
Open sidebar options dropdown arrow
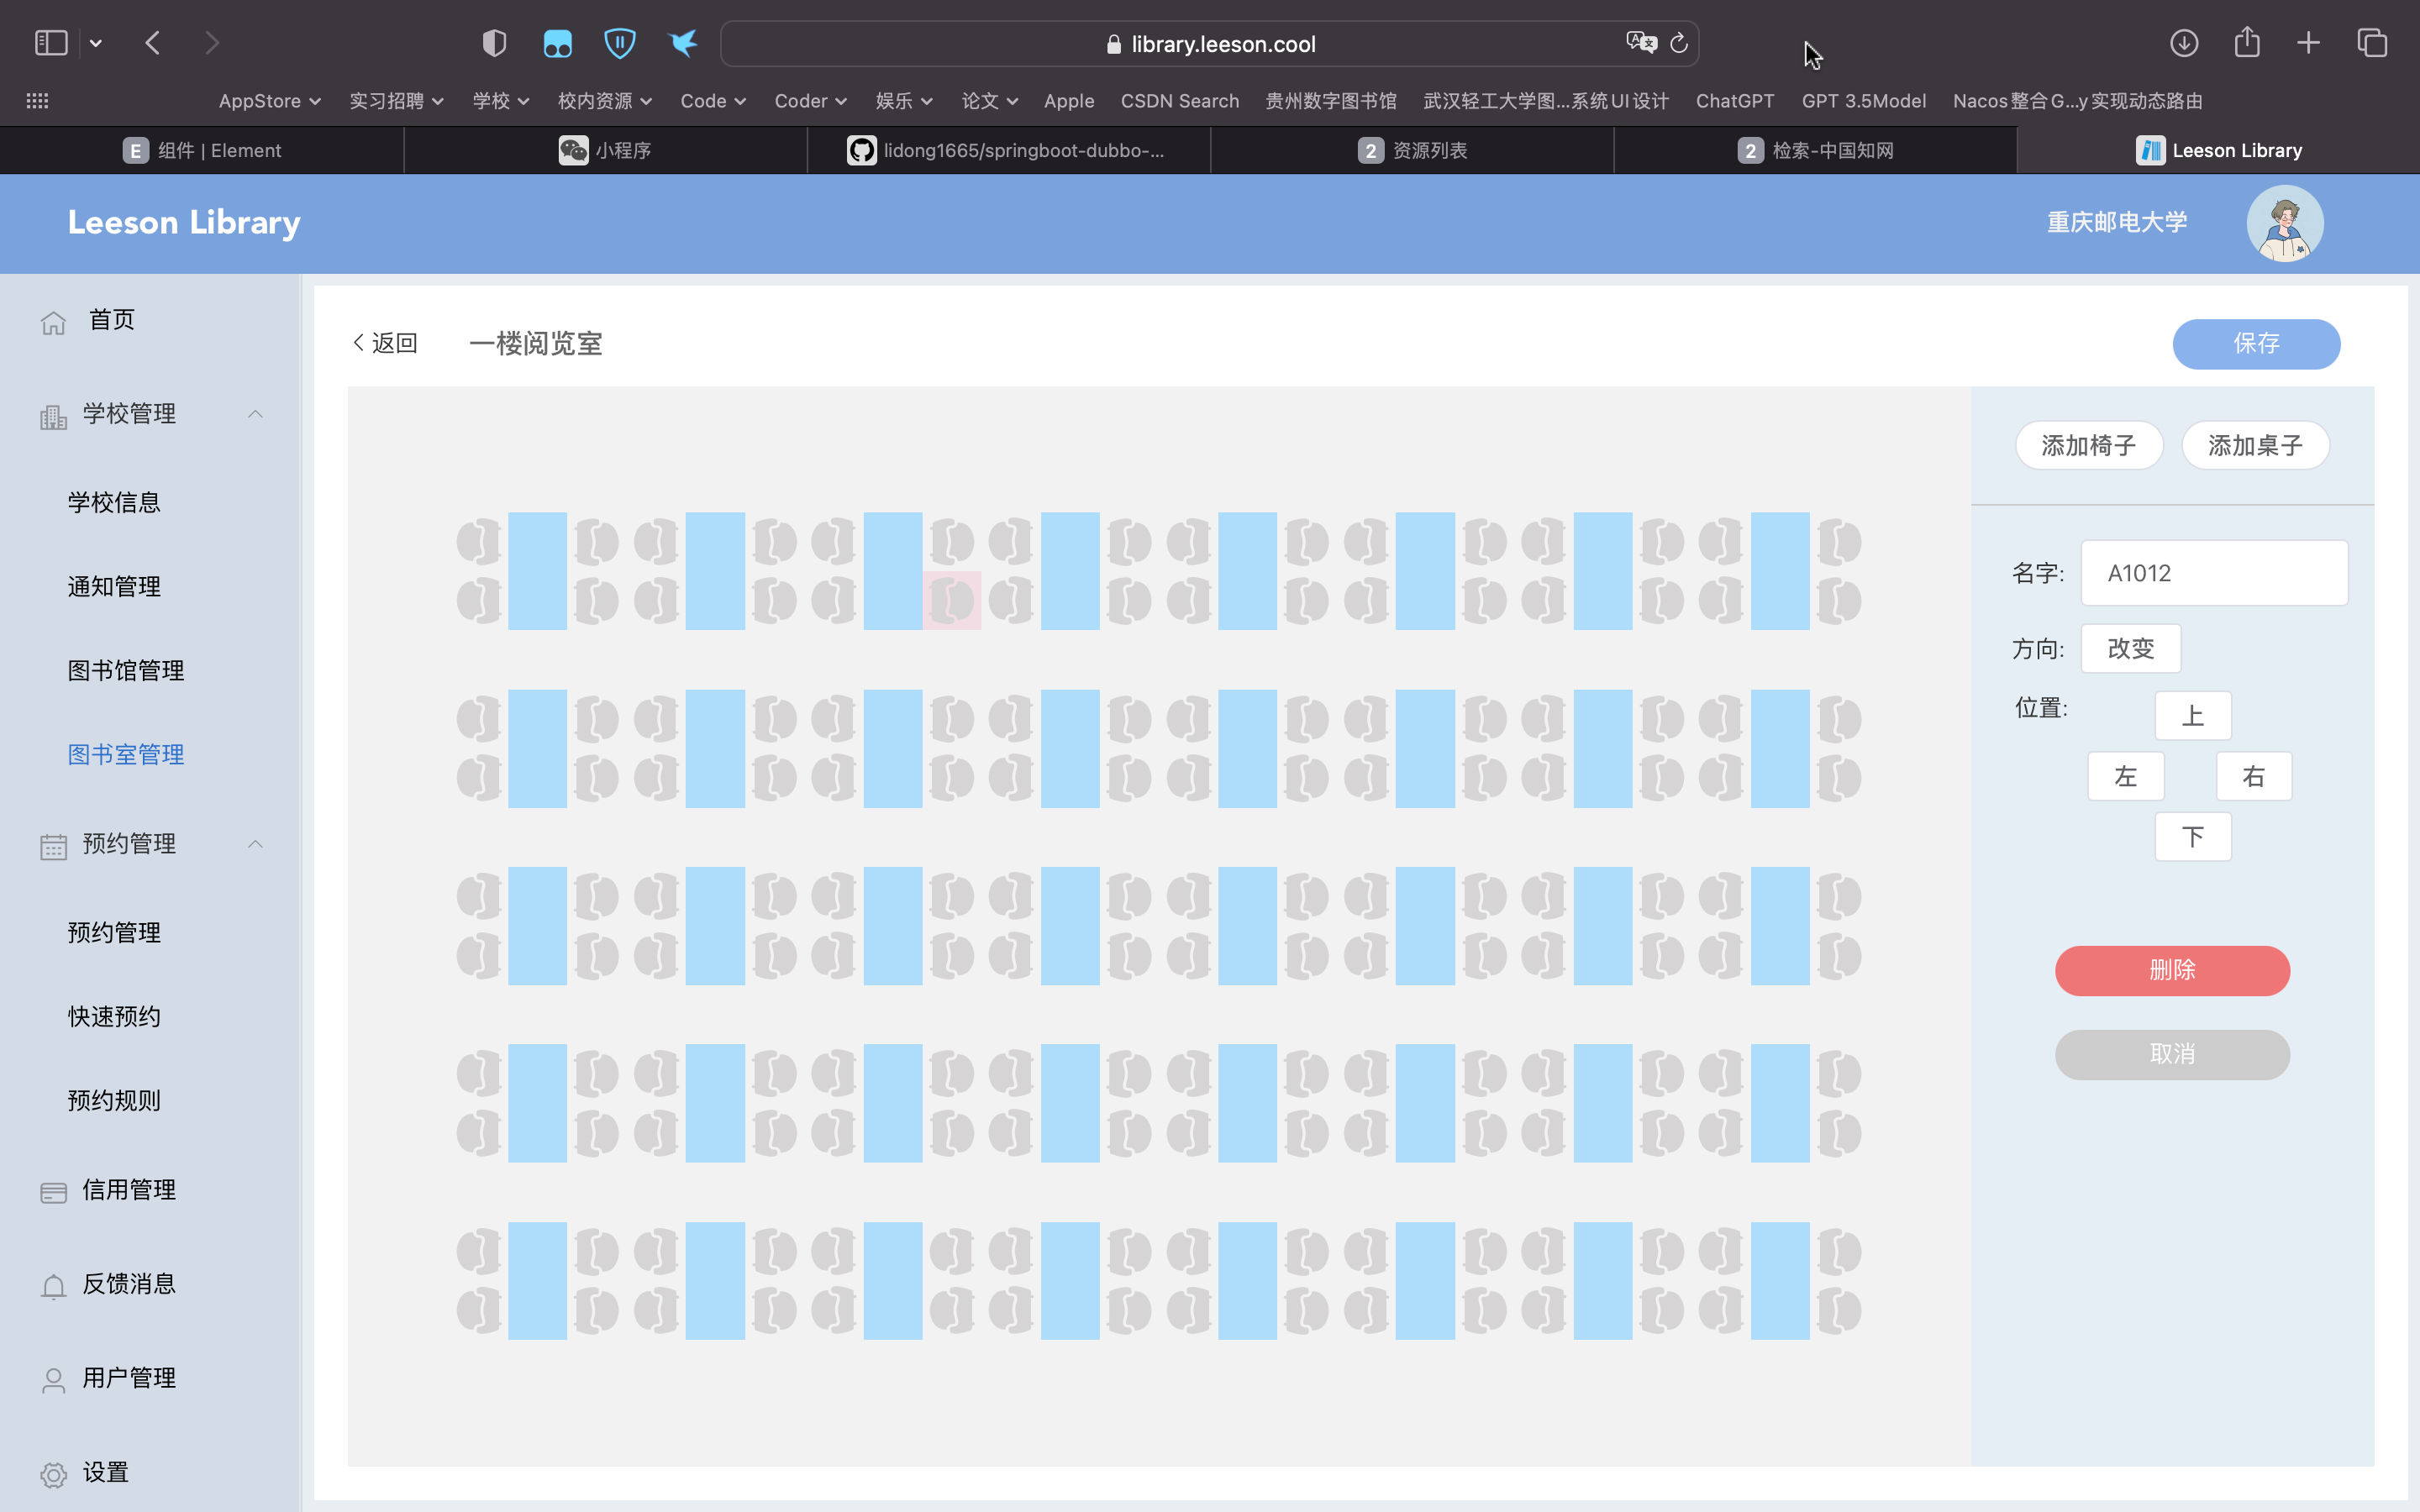pos(96,43)
